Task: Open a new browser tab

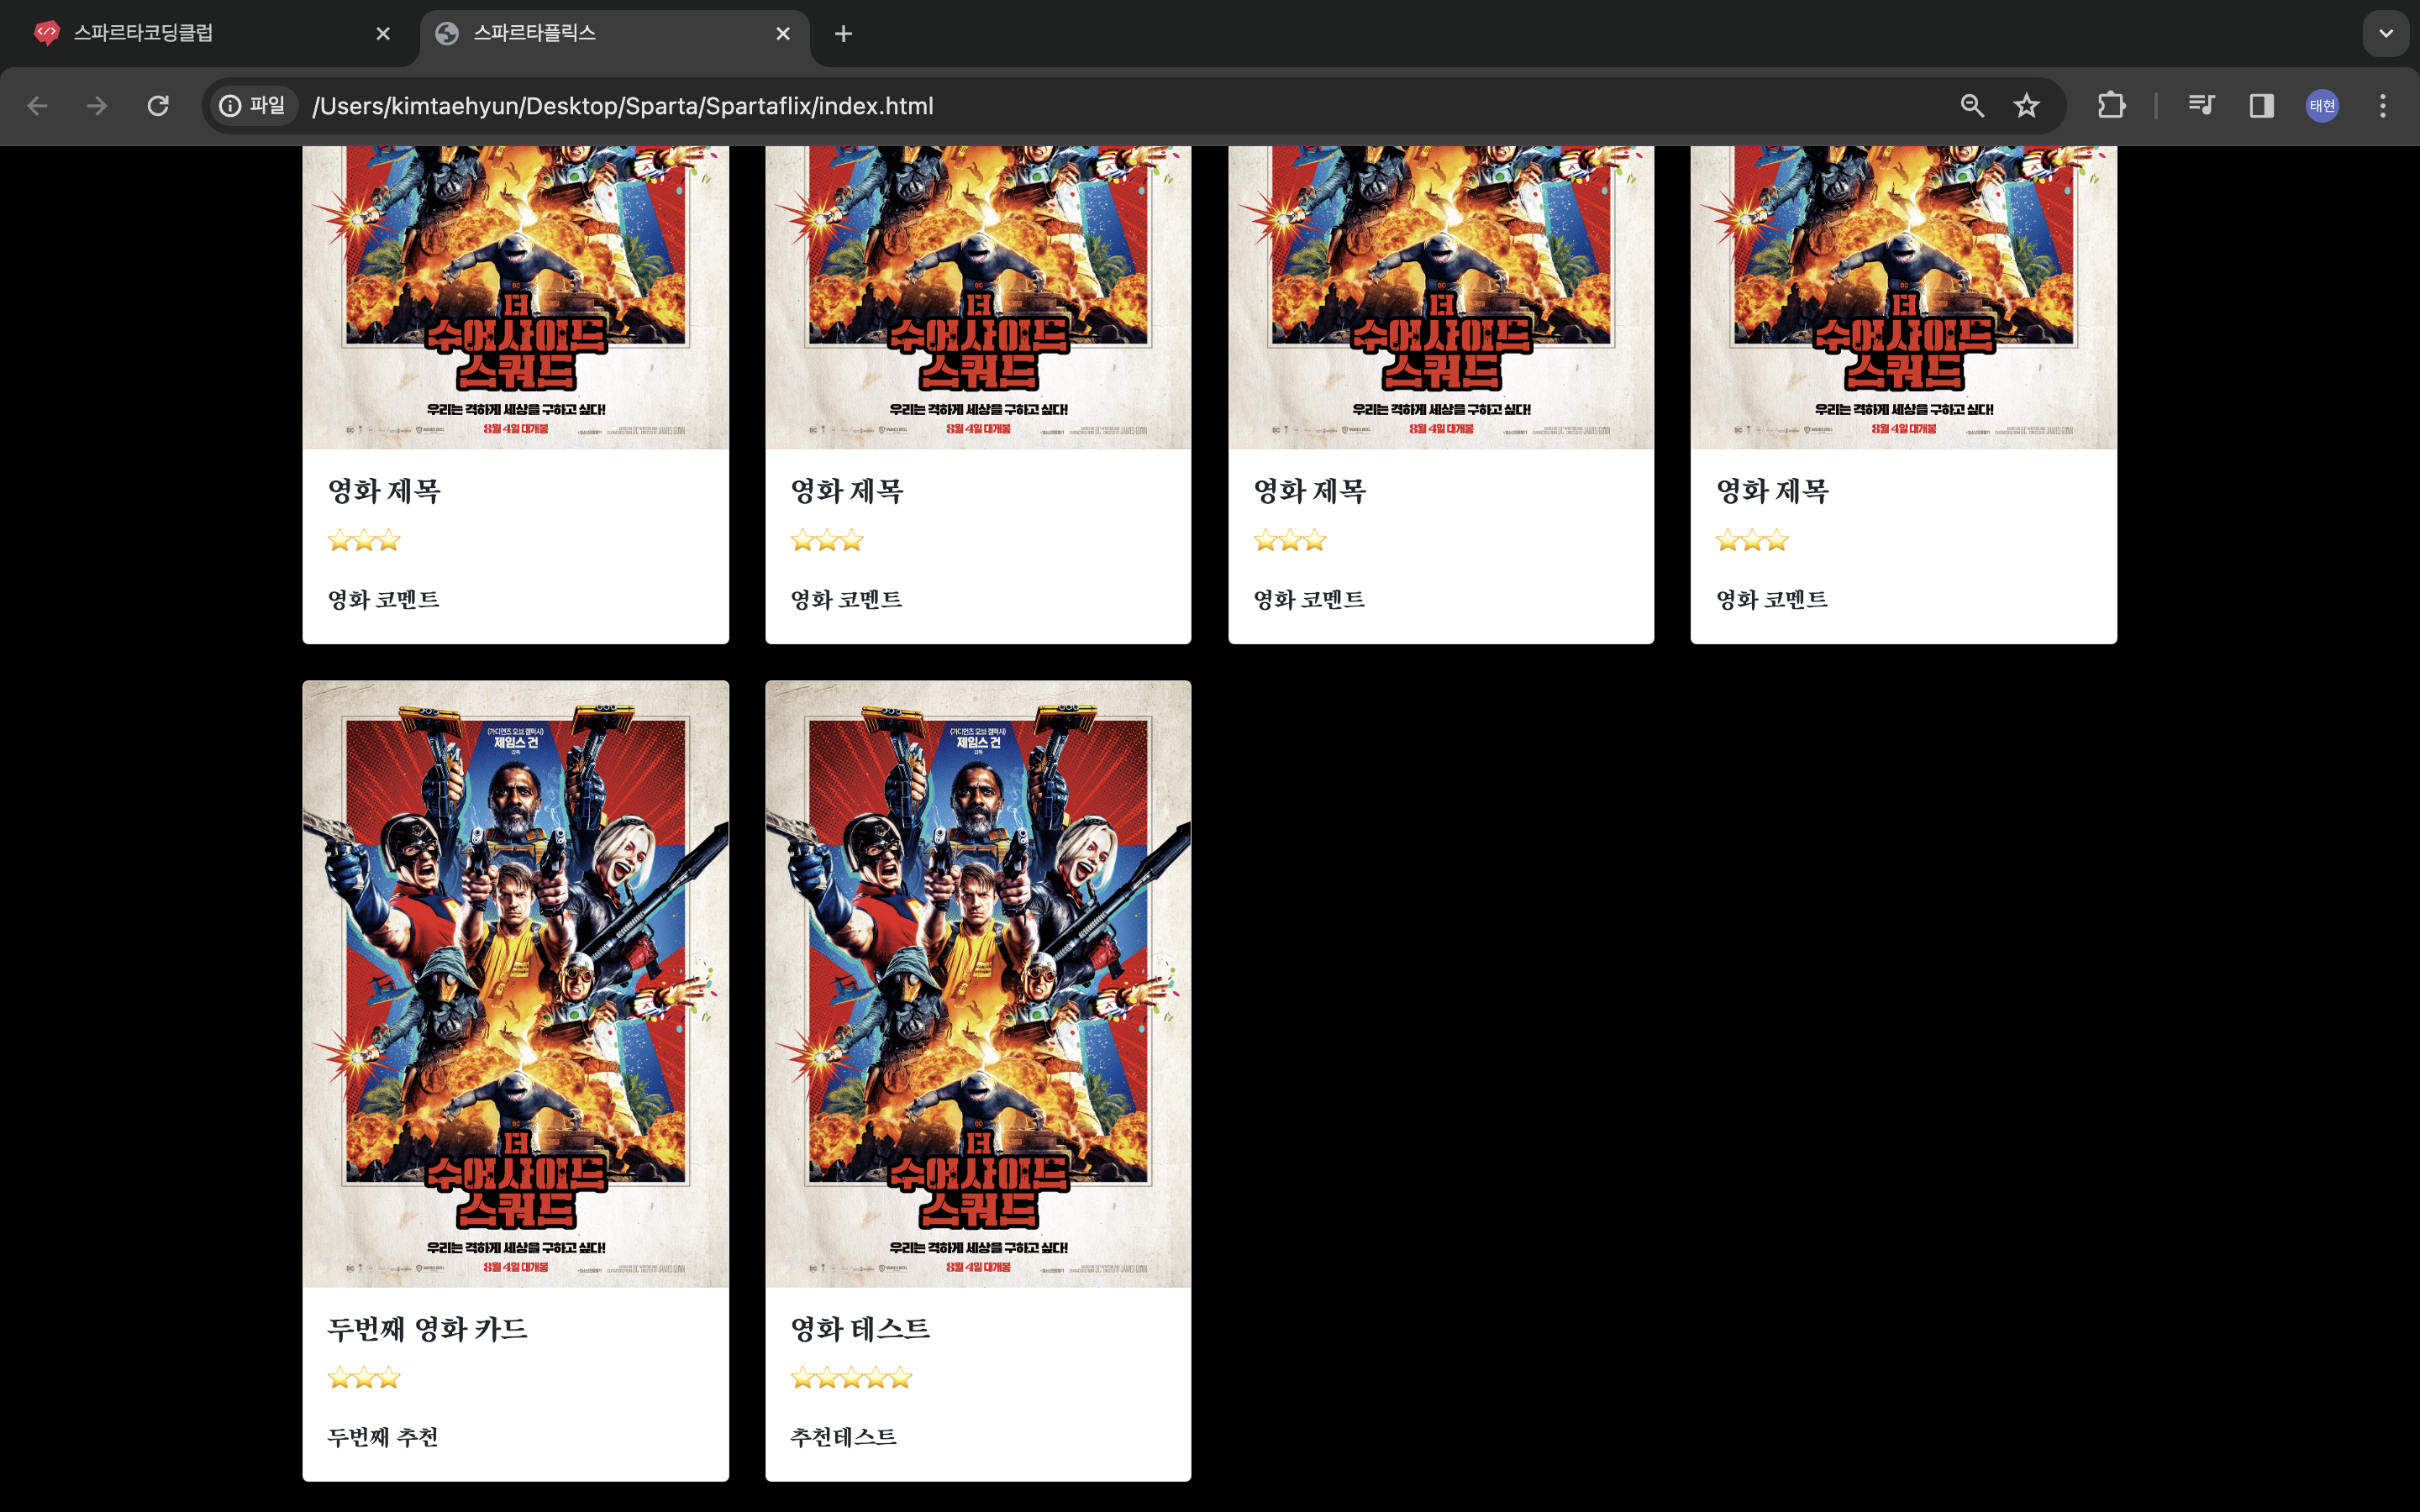Action: click(x=843, y=34)
